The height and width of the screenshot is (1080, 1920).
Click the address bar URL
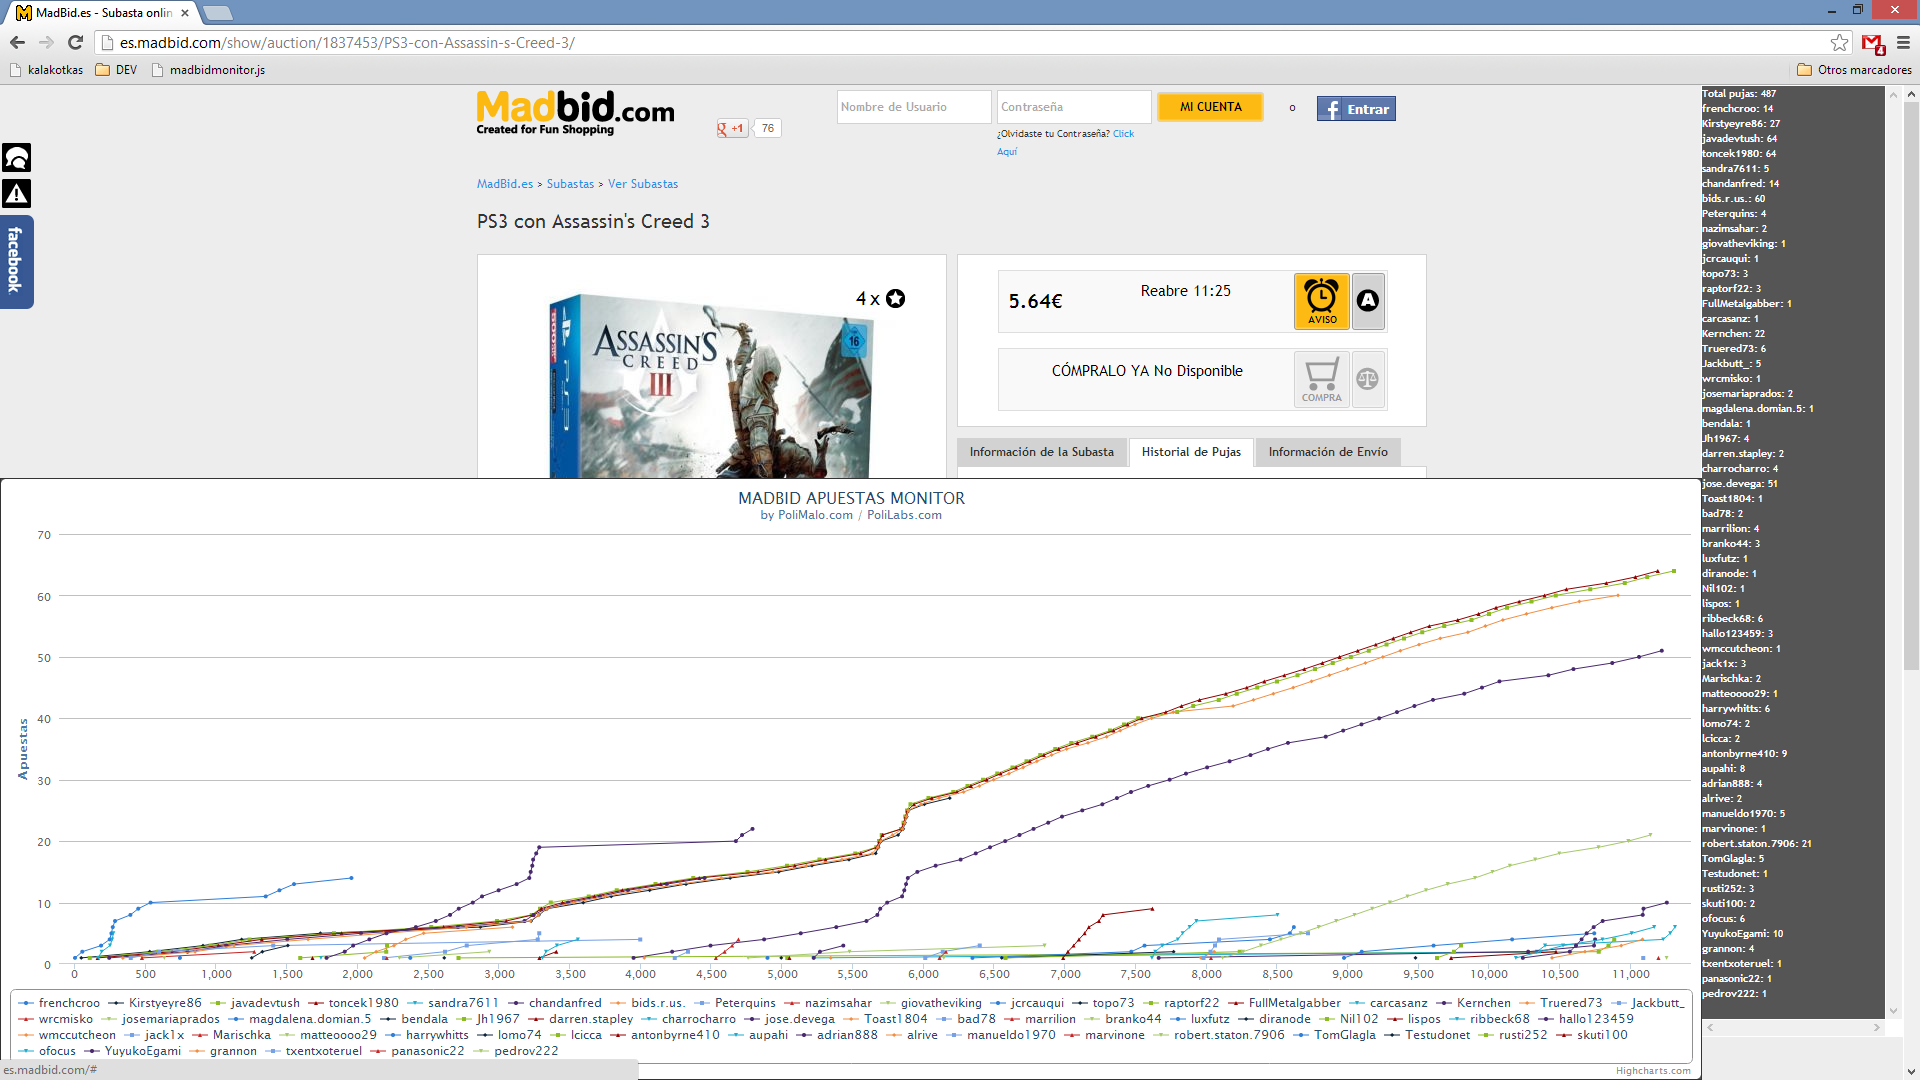tap(347, 43)
